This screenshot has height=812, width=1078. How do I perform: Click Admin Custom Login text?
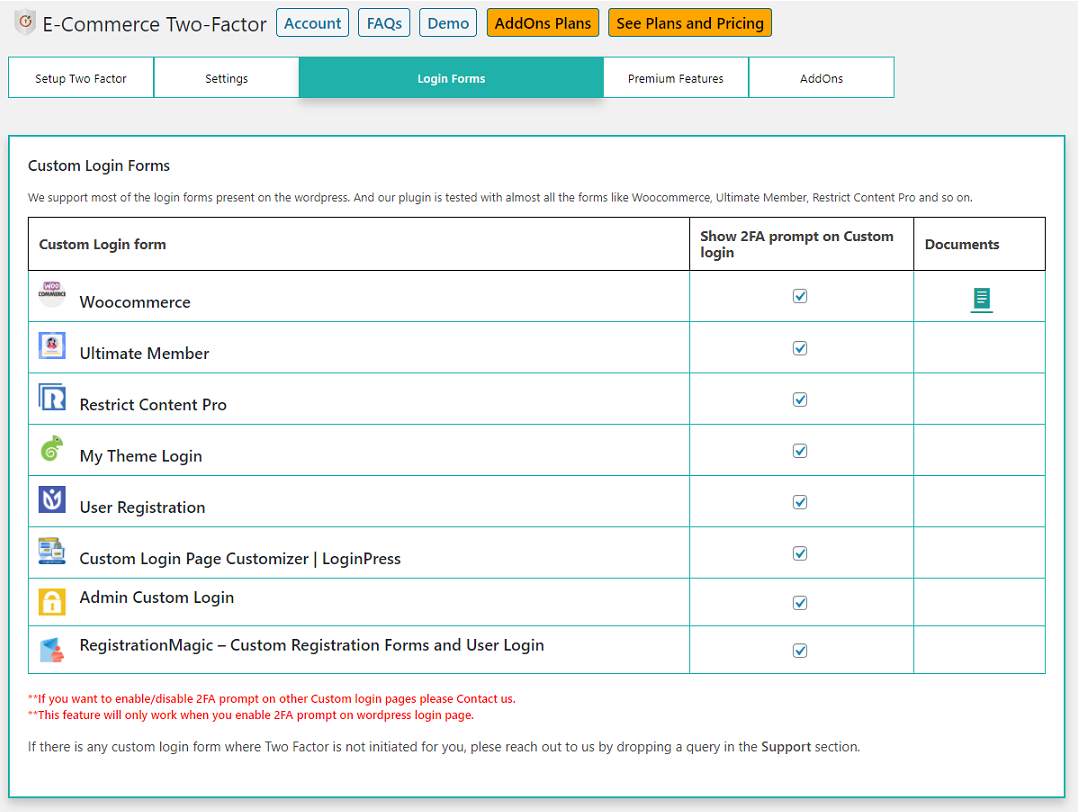click(x=157, y=597)
